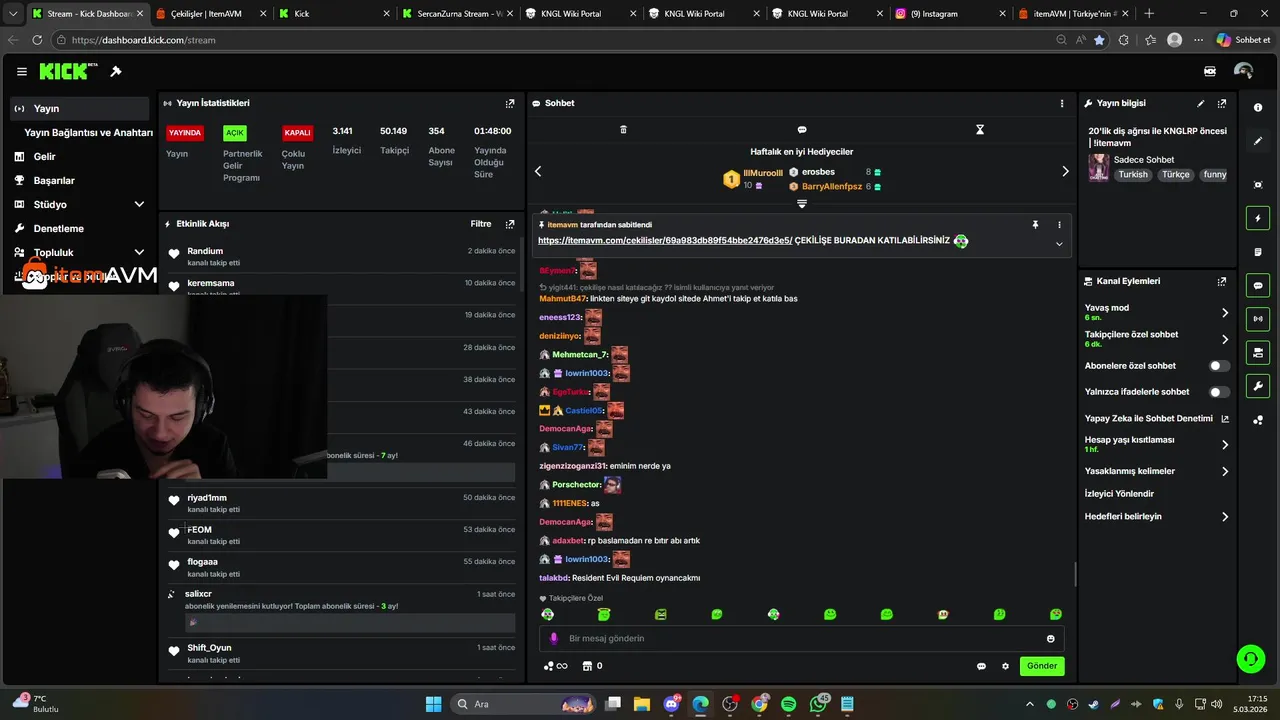Toggle the wrench widget in right sidebar
Image resolution: width=1280 pixels, height=720 pixels.
pos(1258,386)
